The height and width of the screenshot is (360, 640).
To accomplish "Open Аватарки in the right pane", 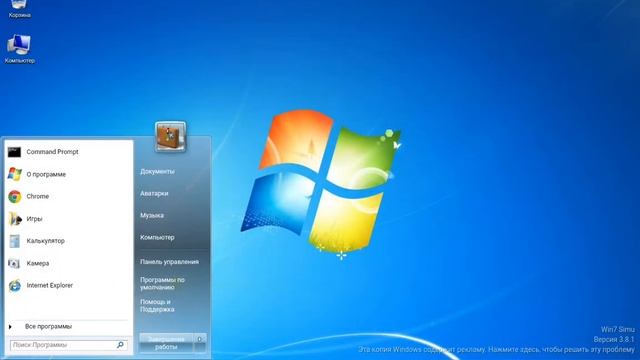I will (154, 193).
